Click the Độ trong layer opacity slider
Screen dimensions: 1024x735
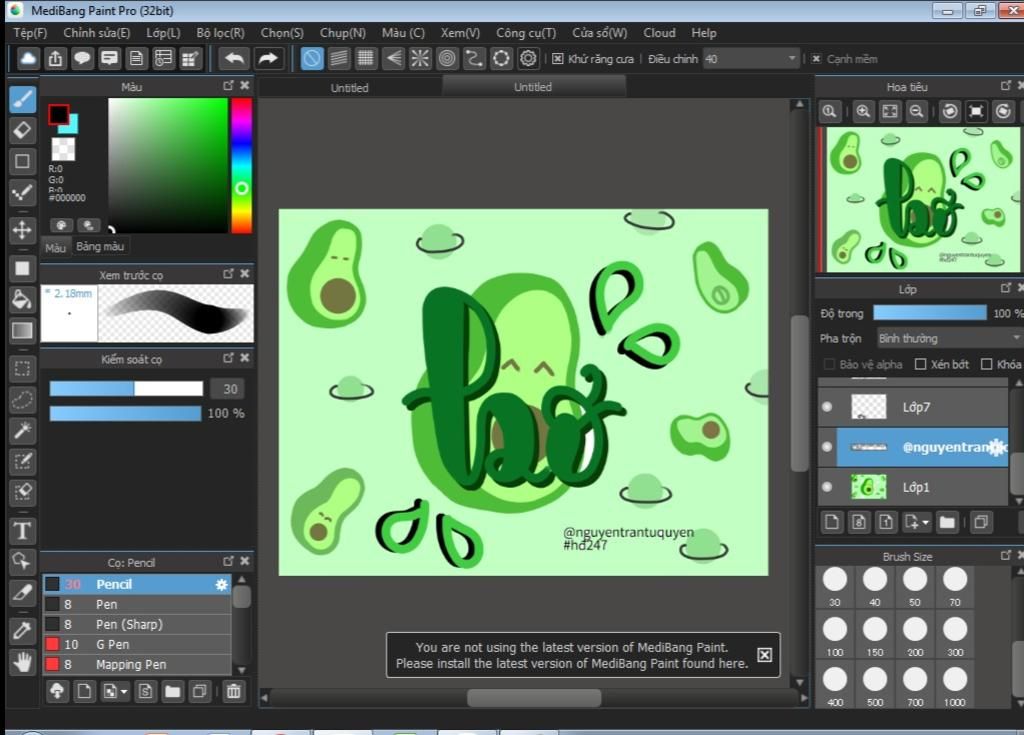(929, 313)
